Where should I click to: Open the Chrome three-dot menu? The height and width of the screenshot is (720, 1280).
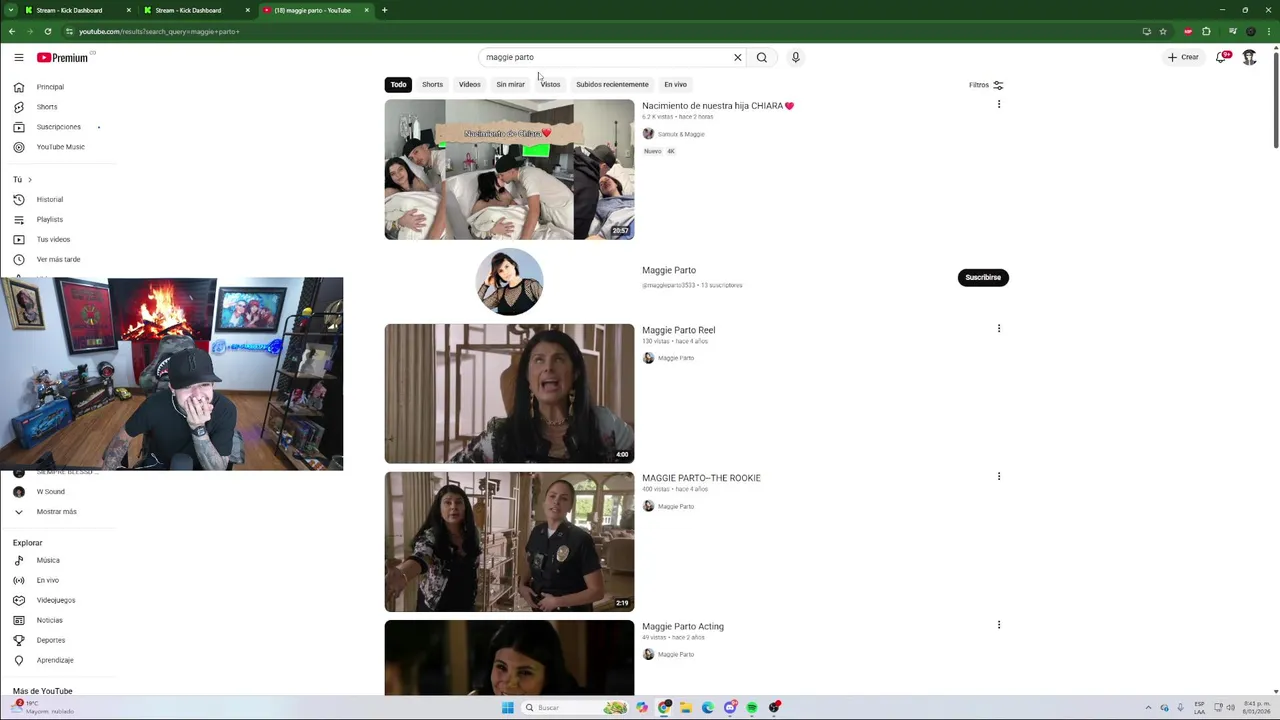1268,31
